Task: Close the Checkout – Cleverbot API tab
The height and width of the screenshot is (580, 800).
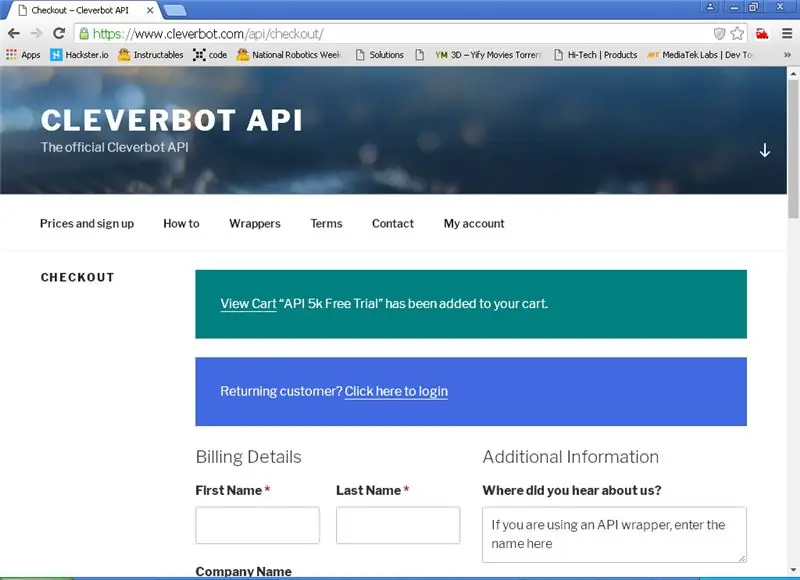Action: pyautogui.click(x=150, y=10)
